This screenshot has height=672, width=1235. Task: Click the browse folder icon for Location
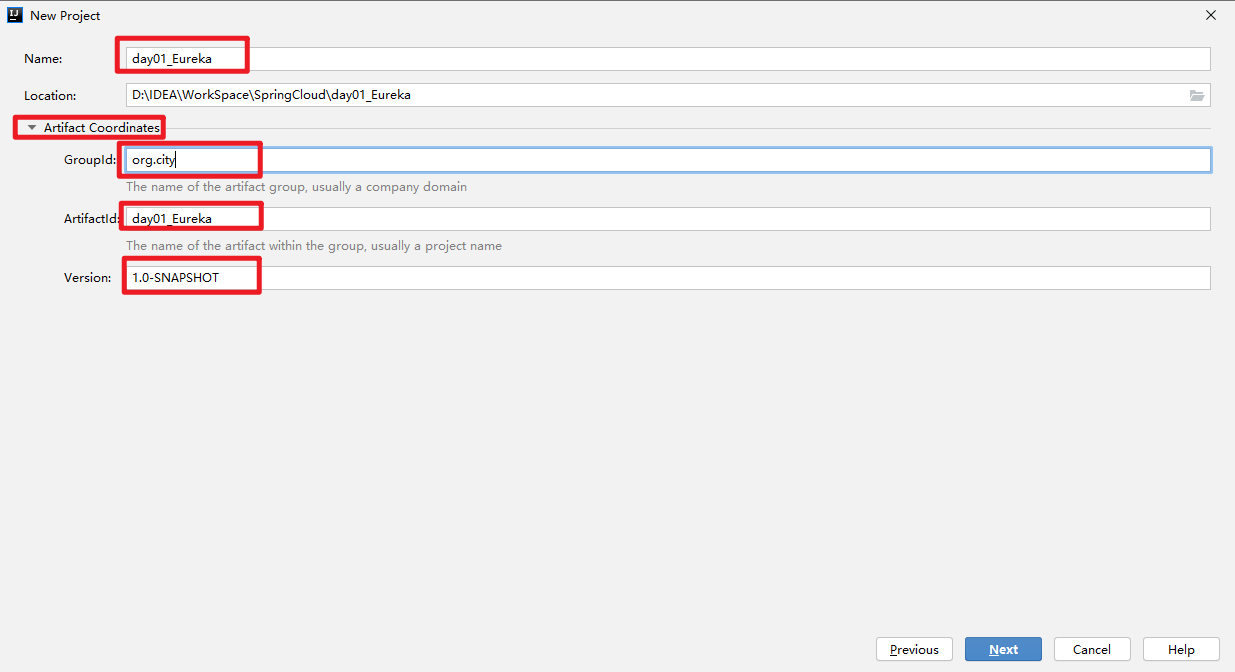pyautogui.click(x=1196, y=96)
